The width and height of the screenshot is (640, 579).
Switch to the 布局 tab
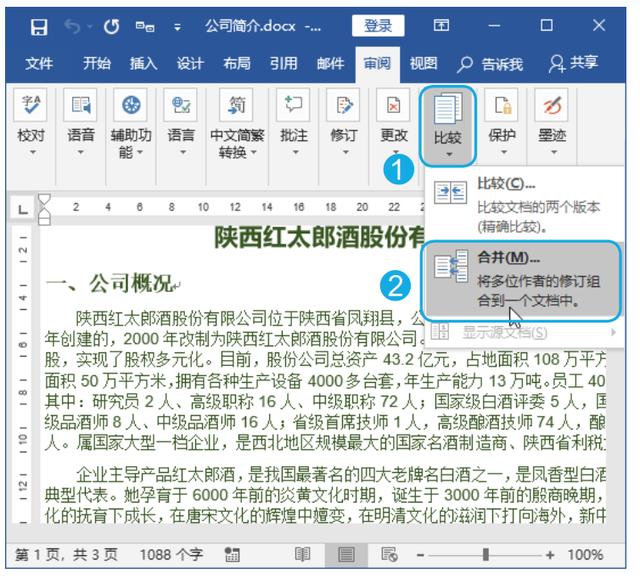click(x=237, y=63)
